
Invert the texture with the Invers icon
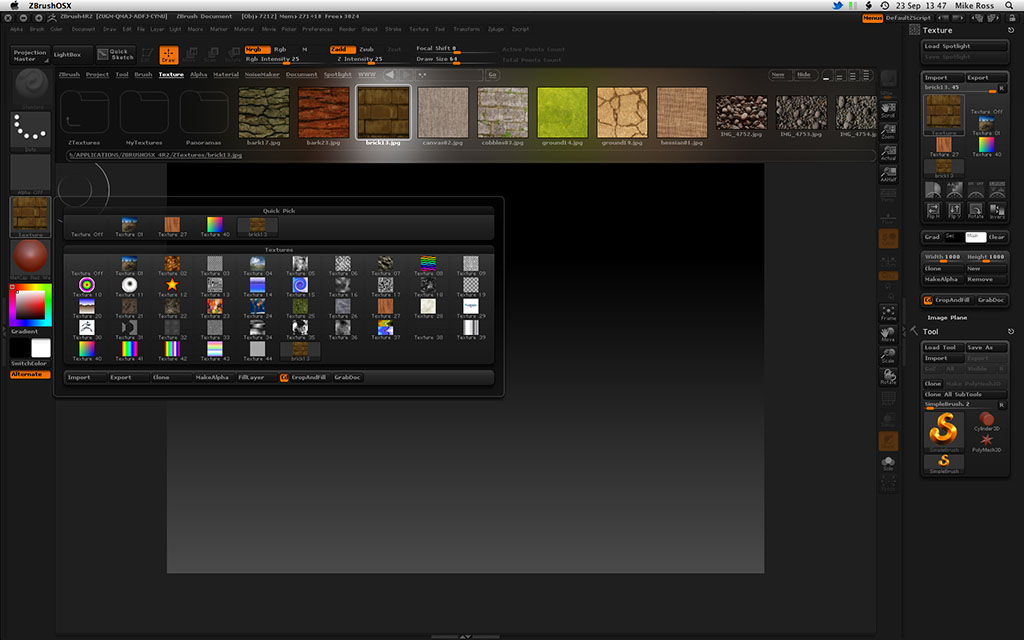tap(999, 210)
